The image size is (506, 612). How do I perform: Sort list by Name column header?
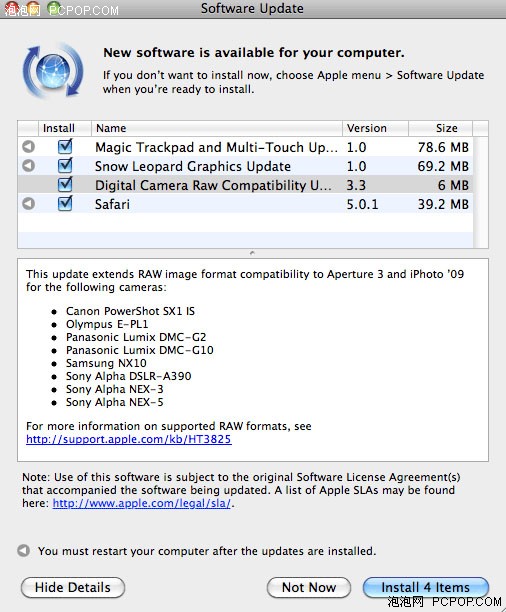point(217,128)
